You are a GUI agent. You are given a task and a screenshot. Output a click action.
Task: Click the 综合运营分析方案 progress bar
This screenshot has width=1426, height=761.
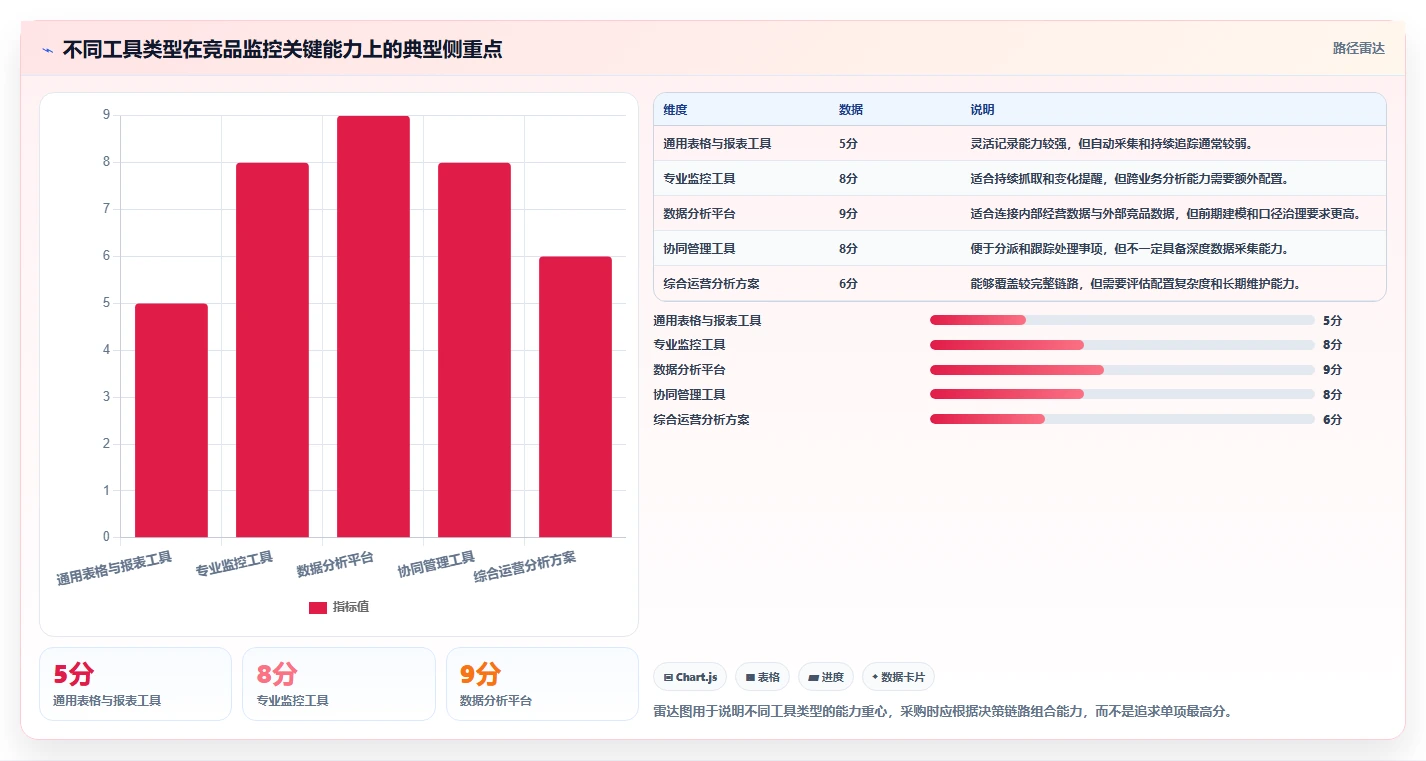1122,419
